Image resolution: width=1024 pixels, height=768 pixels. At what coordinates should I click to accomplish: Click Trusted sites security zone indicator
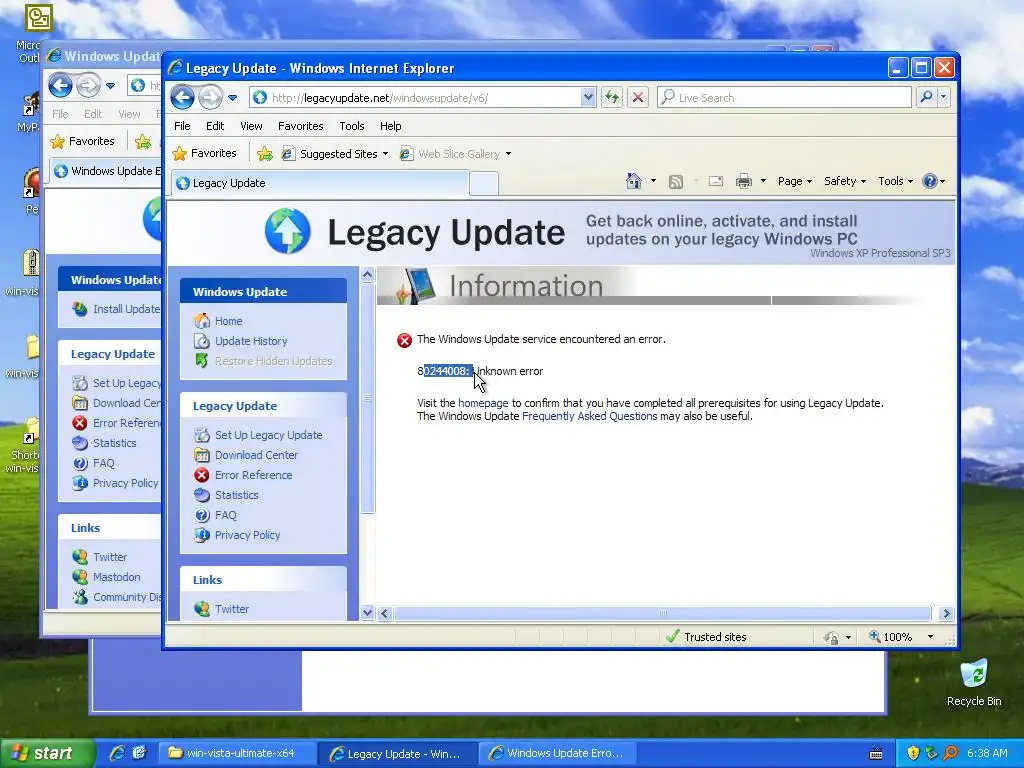705,637
